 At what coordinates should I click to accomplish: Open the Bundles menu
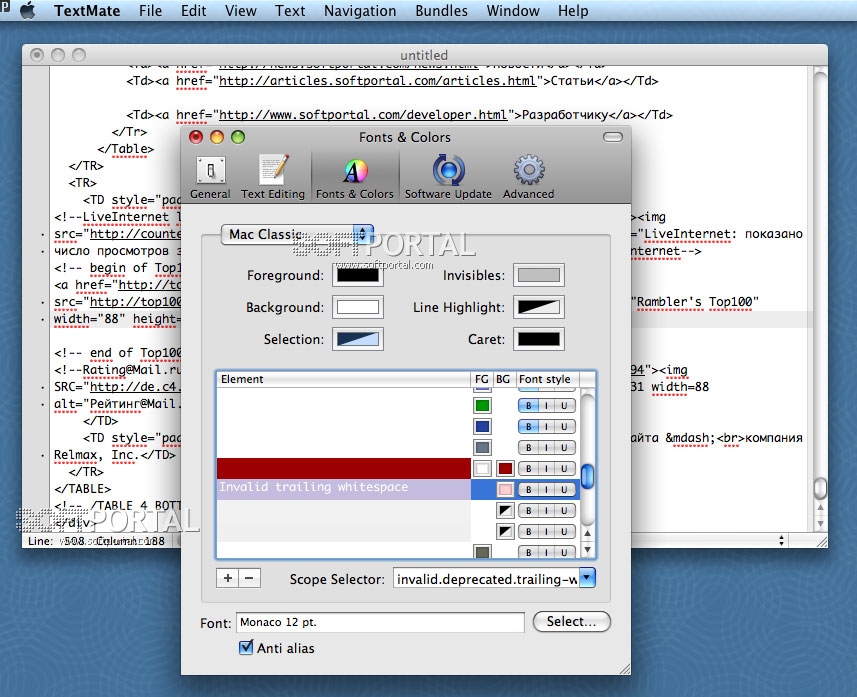pyautogui.click(x=440, y=11)
